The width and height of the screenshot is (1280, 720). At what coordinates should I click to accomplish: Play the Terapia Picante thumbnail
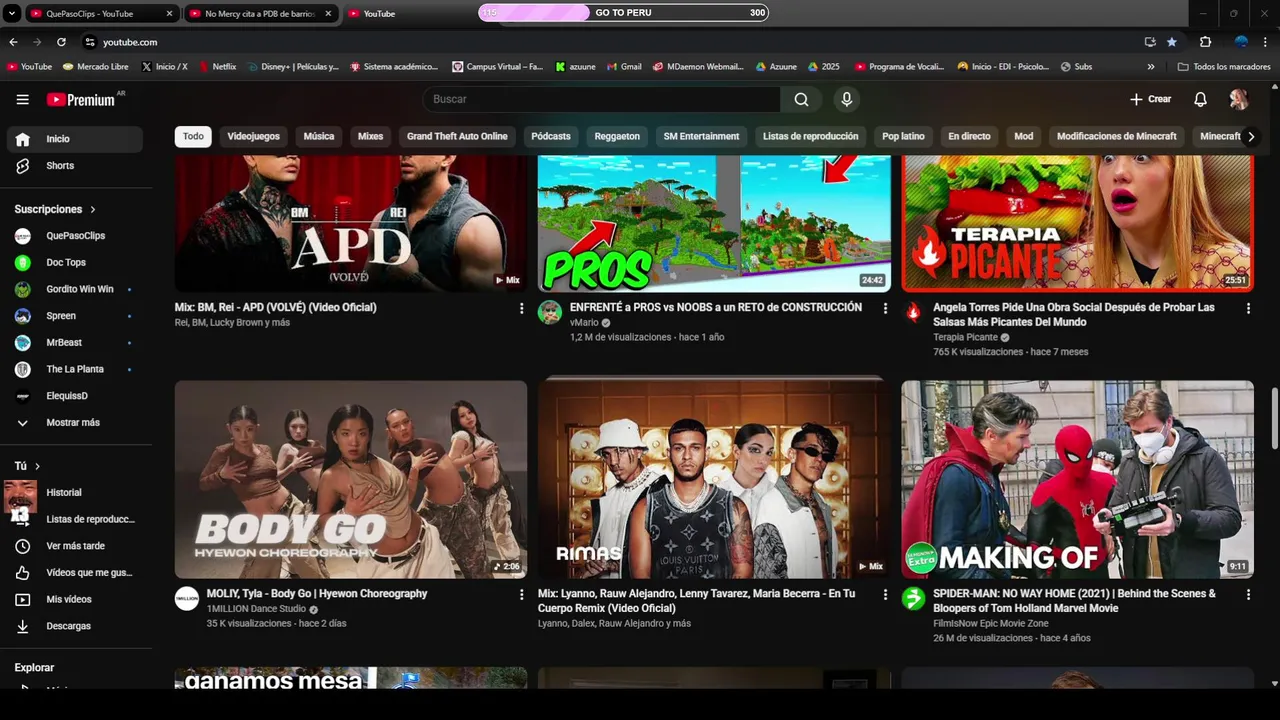(1077, 223)
